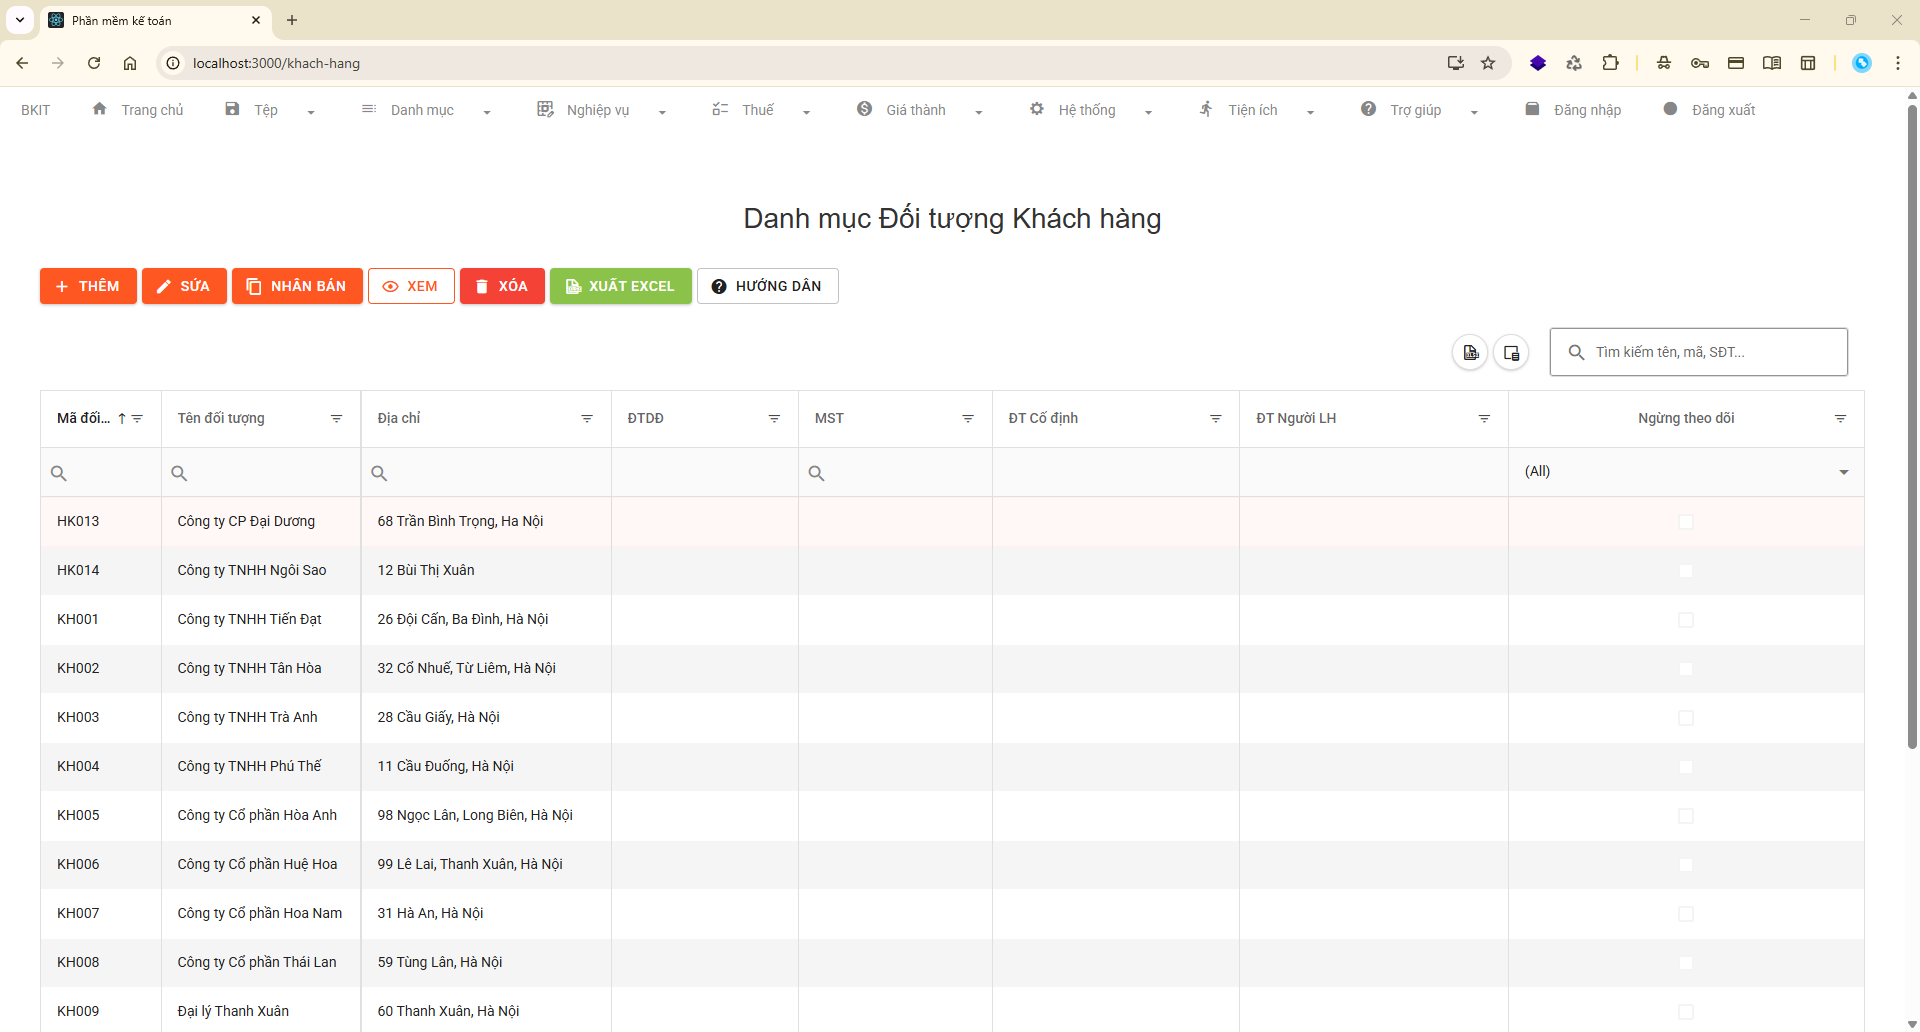Click the column filter icon in ĐTDĐ header
The image size is (1920, 1032).
pyautogui.click(x=774, y=419)
